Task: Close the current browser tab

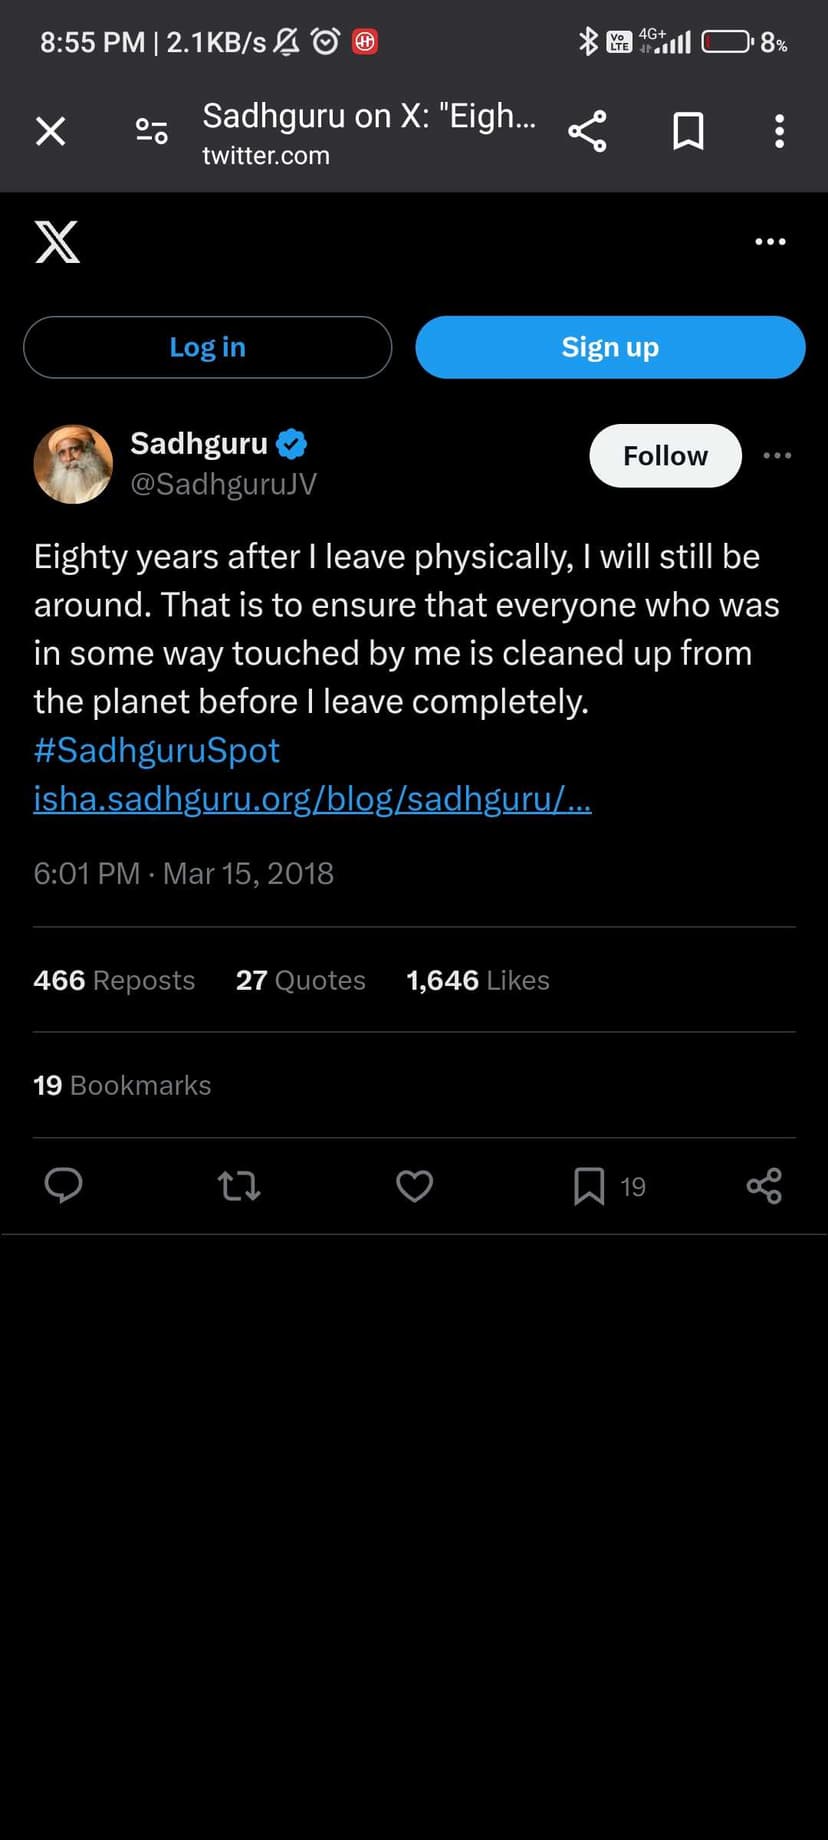Action: tap(50, 130)
